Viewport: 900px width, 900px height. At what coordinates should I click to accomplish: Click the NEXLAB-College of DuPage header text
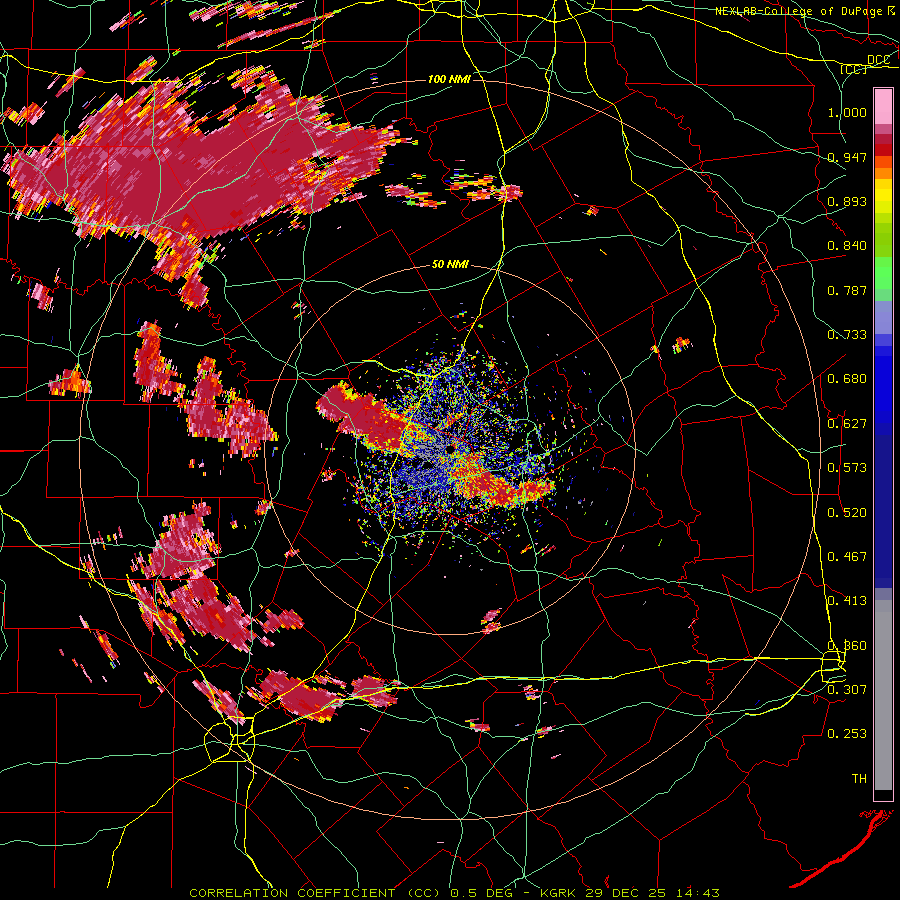pos(799,11)
